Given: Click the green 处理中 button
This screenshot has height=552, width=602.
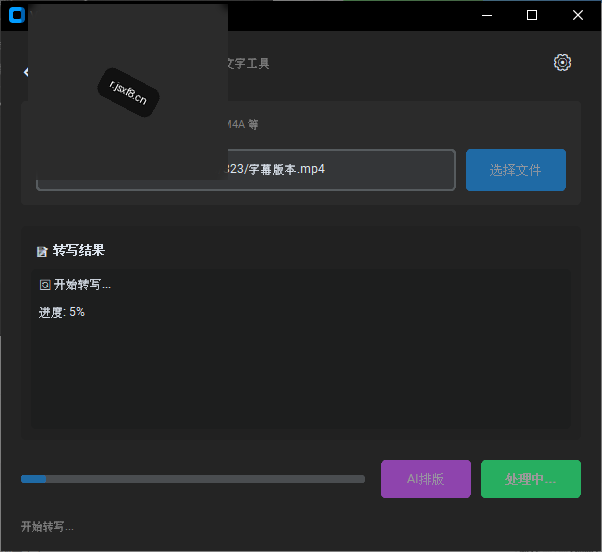Looking at the screenshot, I should (x=531, y=479).
